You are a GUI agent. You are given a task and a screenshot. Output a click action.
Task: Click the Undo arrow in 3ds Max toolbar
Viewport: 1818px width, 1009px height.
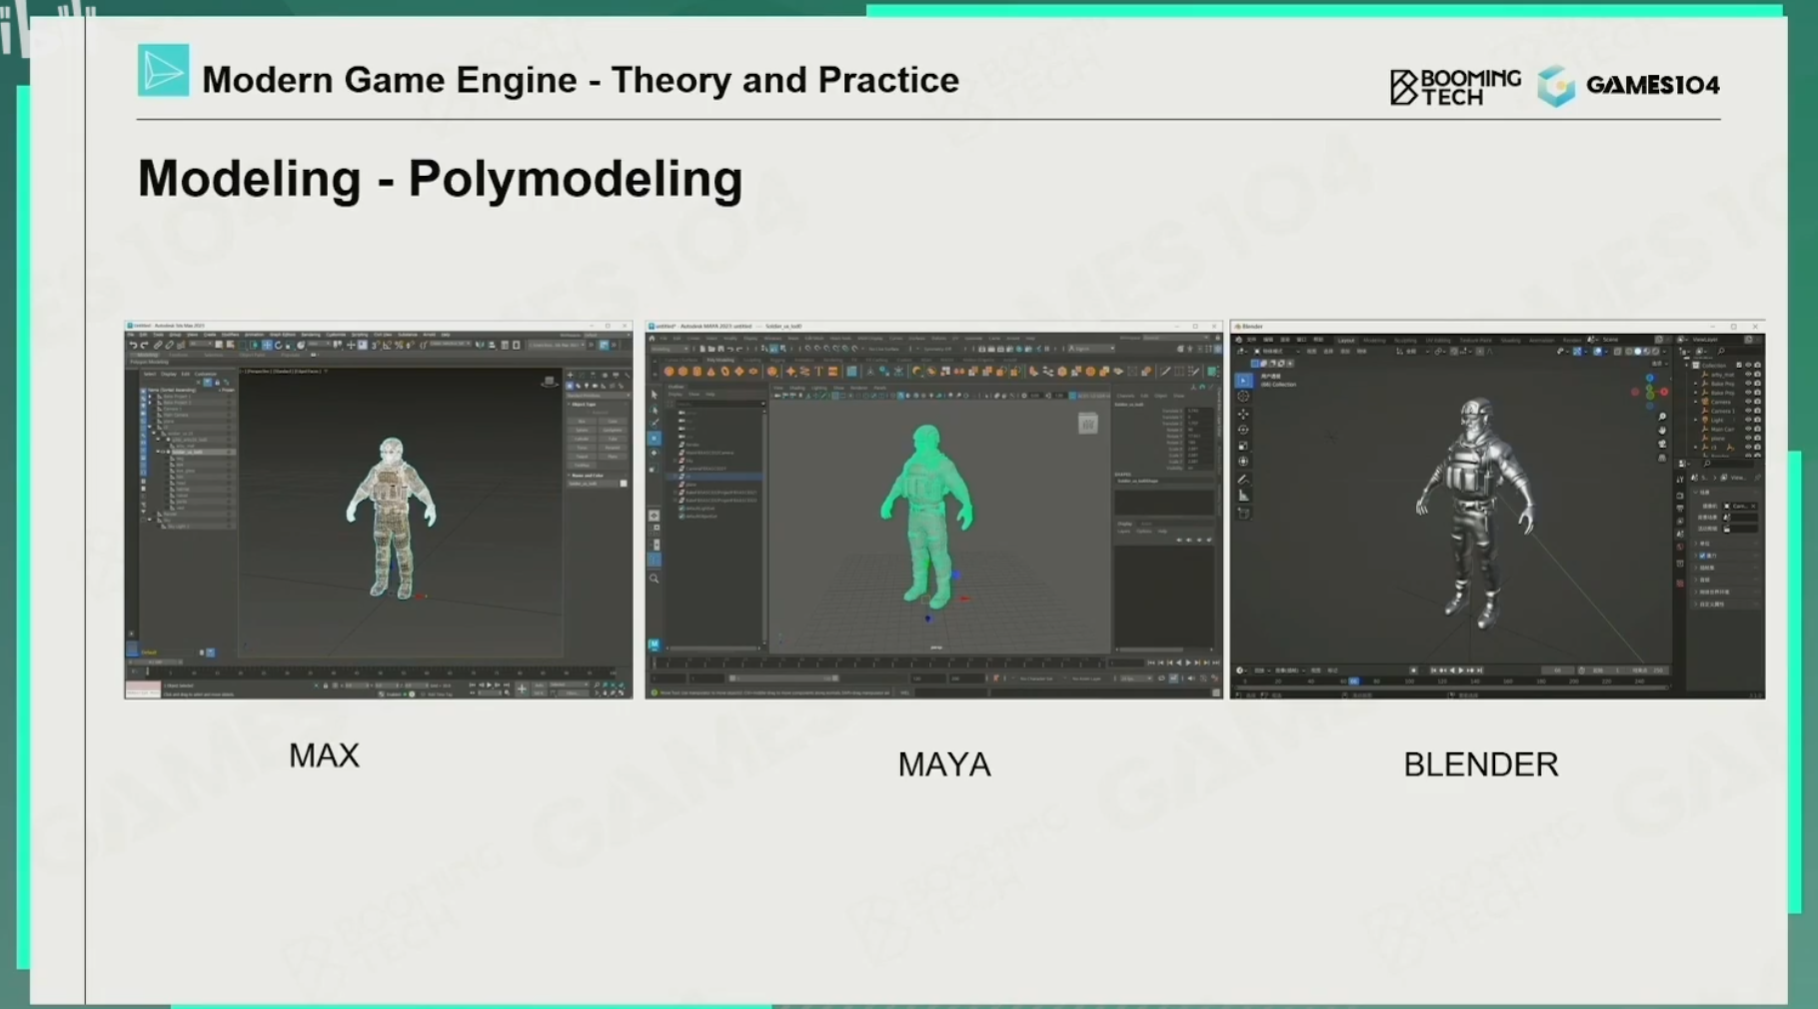tap(133, 345)
